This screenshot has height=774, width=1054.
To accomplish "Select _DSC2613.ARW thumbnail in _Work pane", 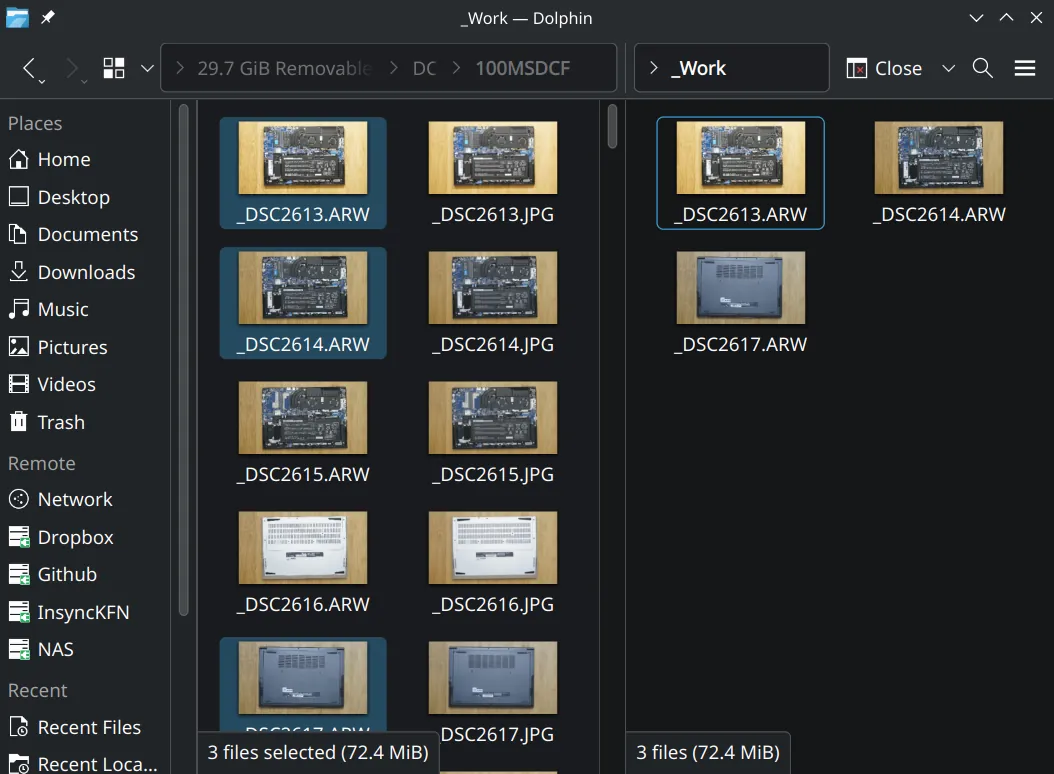I will coord(740,157).
